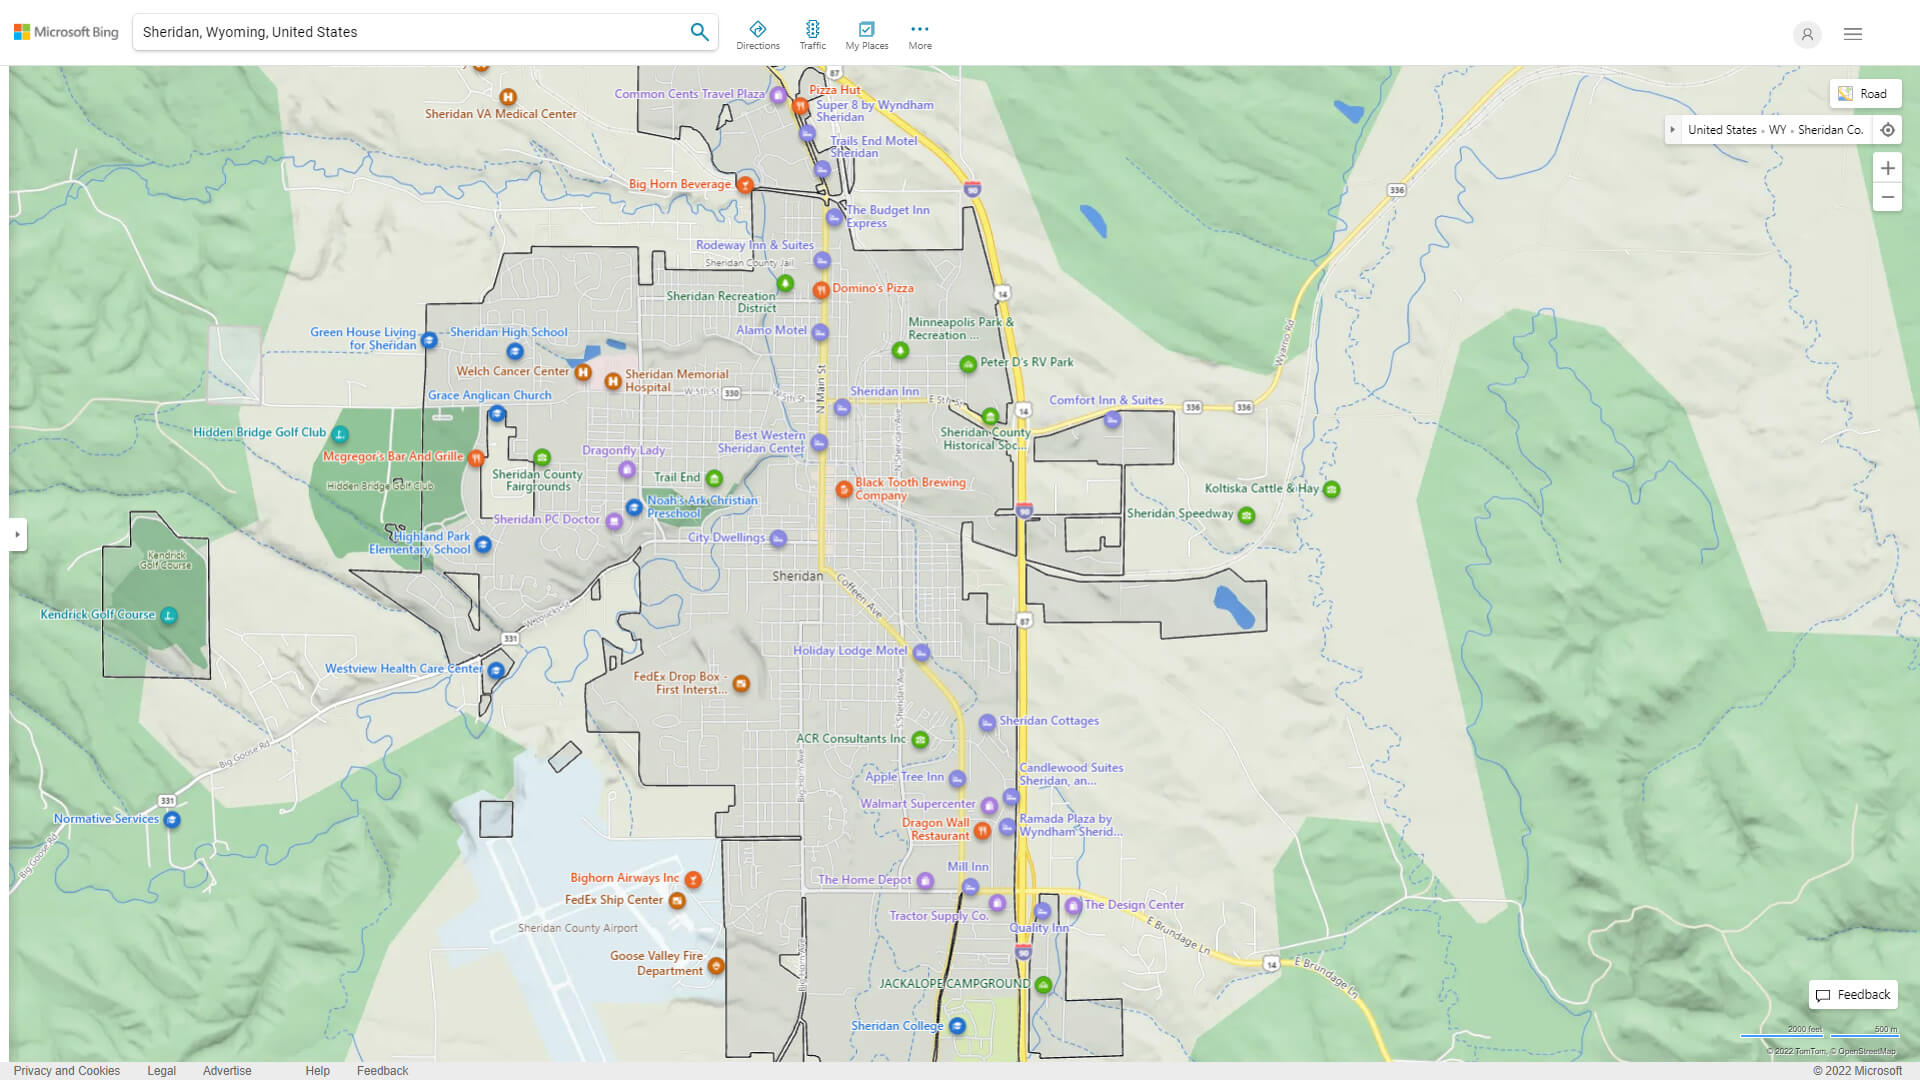Screen dimensions: 1920x1080
Task: Expand the left side panel chevron
Action: click(x=18, y=535)
